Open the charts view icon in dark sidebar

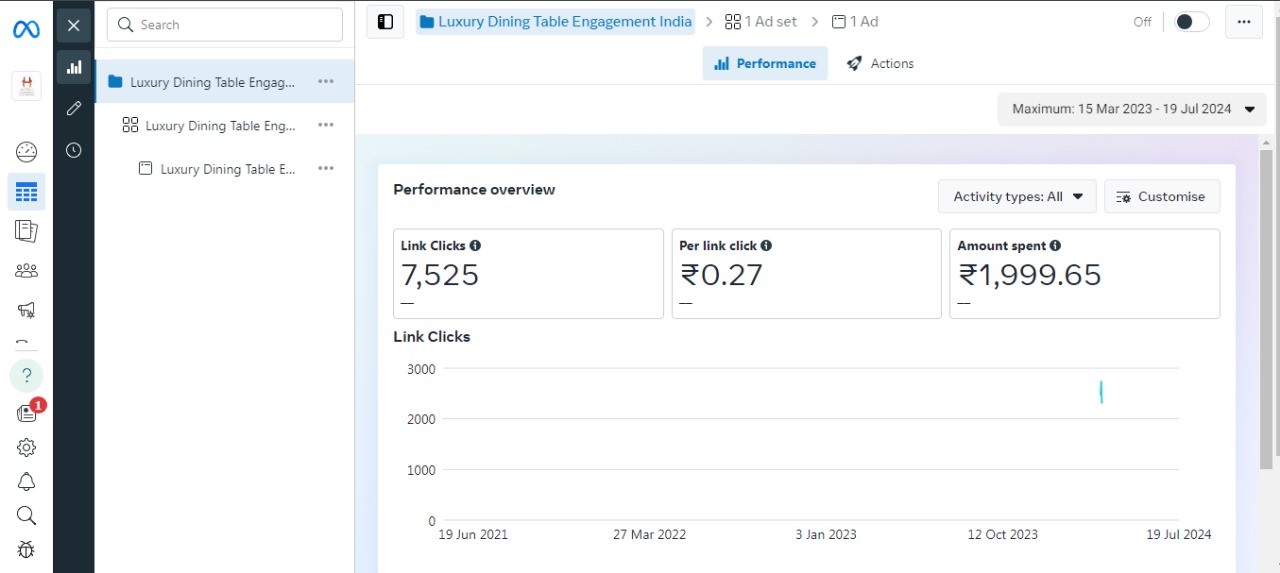(x=74, y=67)
